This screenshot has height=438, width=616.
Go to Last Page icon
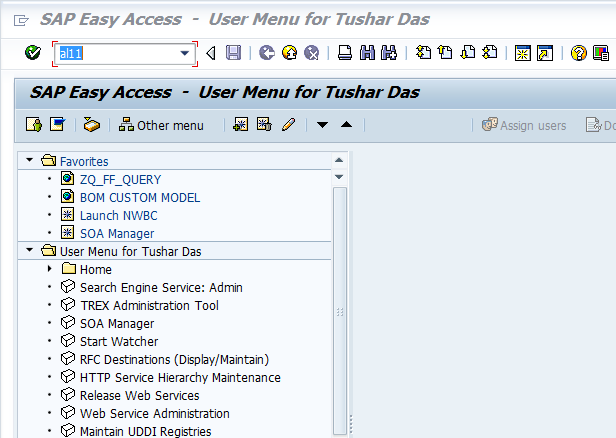click(490, 53)
